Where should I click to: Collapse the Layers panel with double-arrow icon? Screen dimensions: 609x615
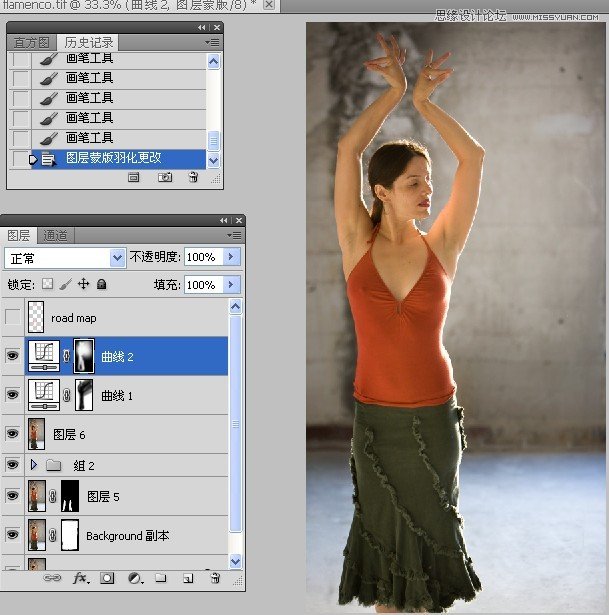tap(224, 220)
